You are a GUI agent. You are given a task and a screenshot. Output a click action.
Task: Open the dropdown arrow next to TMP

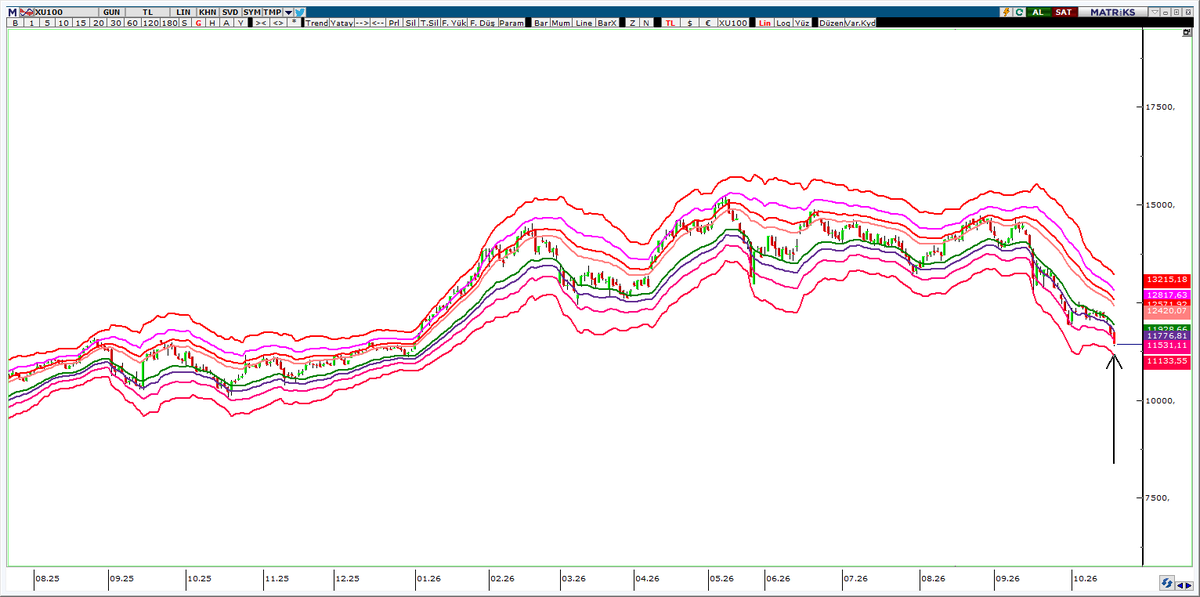pyautogui.click(x=288, y=11)
